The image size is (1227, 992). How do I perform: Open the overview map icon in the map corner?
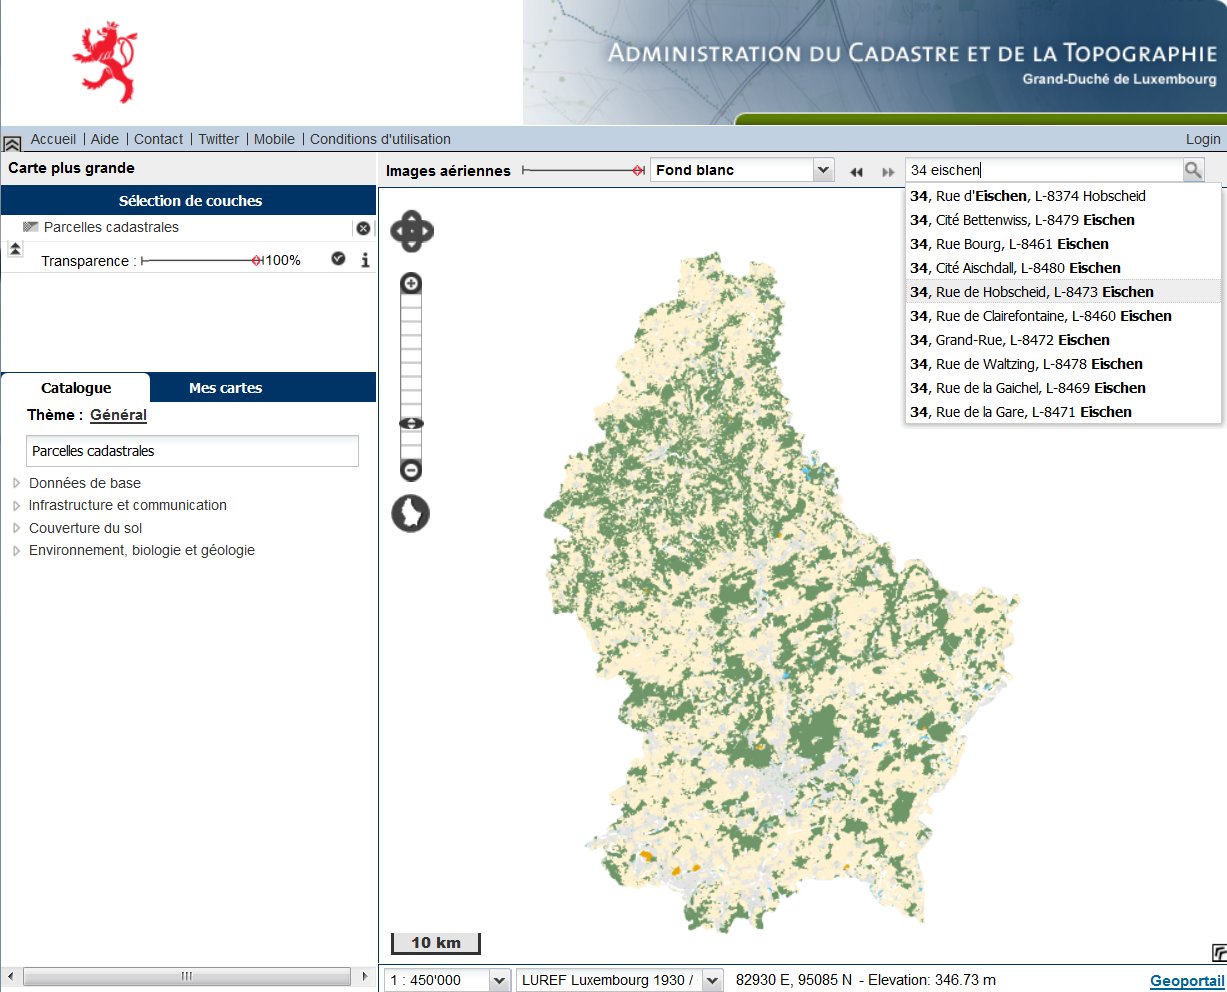coord(1218,953)
